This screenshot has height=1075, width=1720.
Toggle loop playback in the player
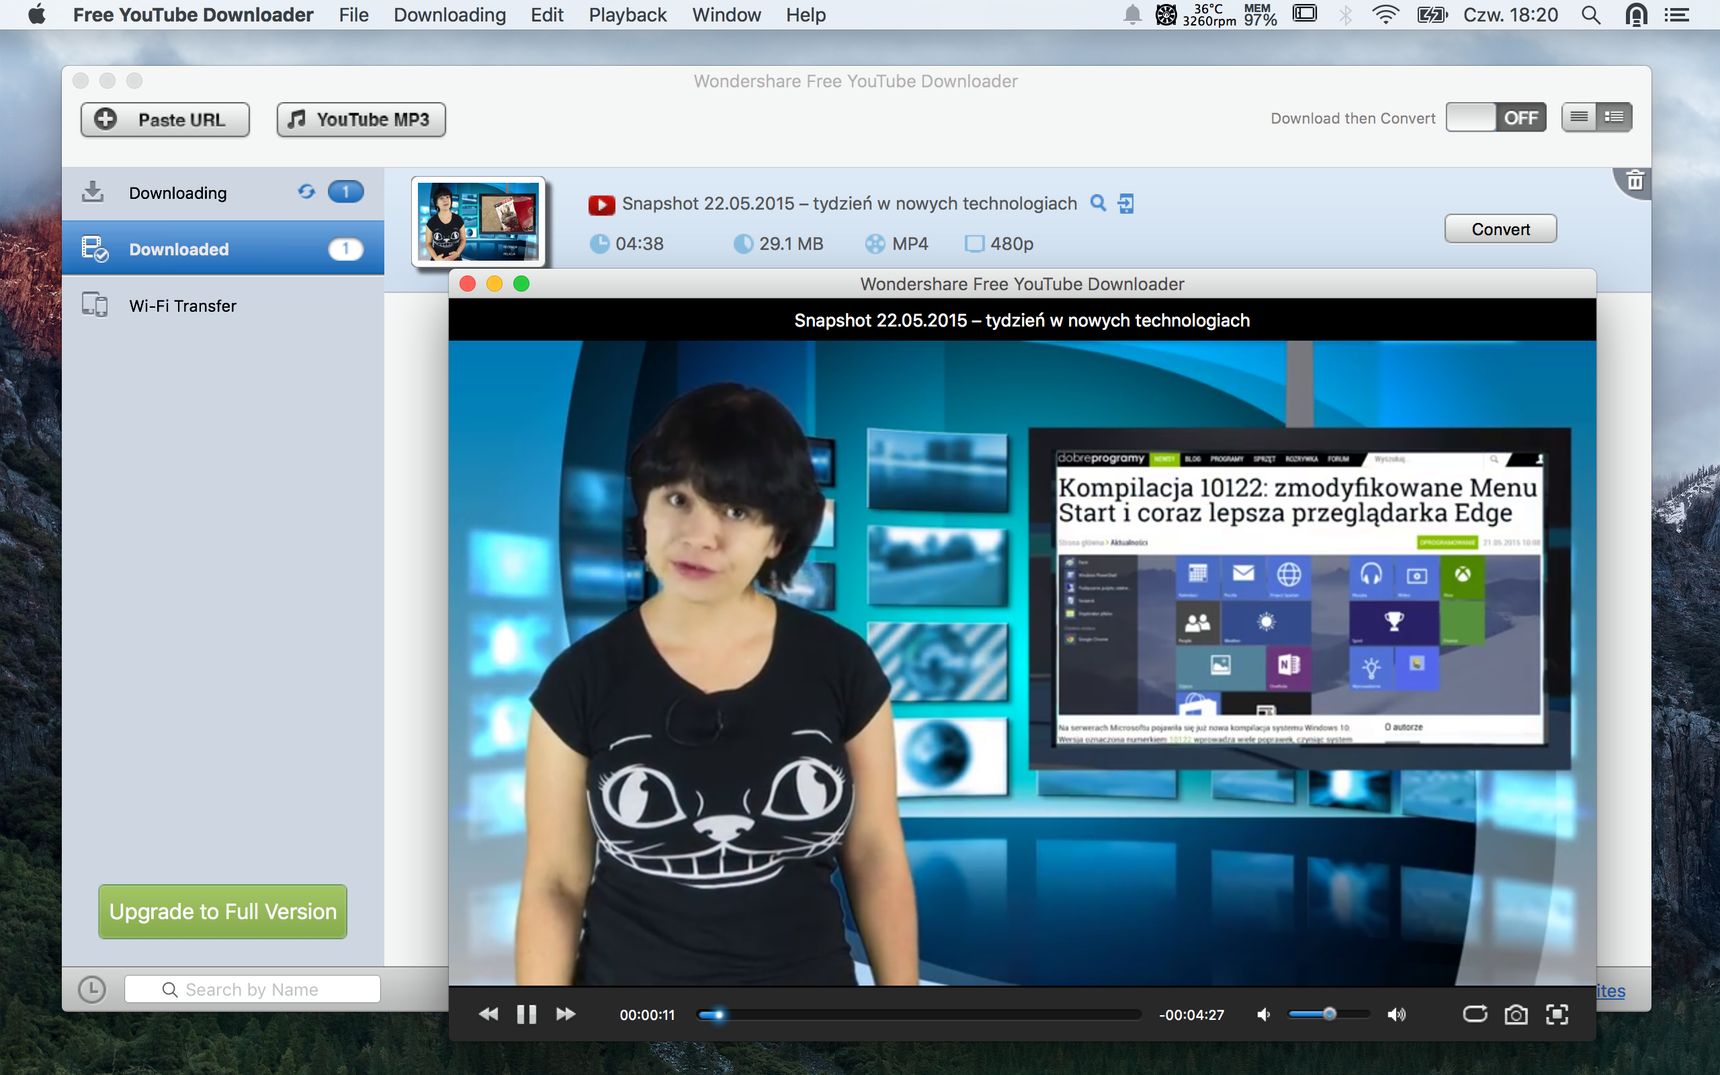tap(1475, 1014)
